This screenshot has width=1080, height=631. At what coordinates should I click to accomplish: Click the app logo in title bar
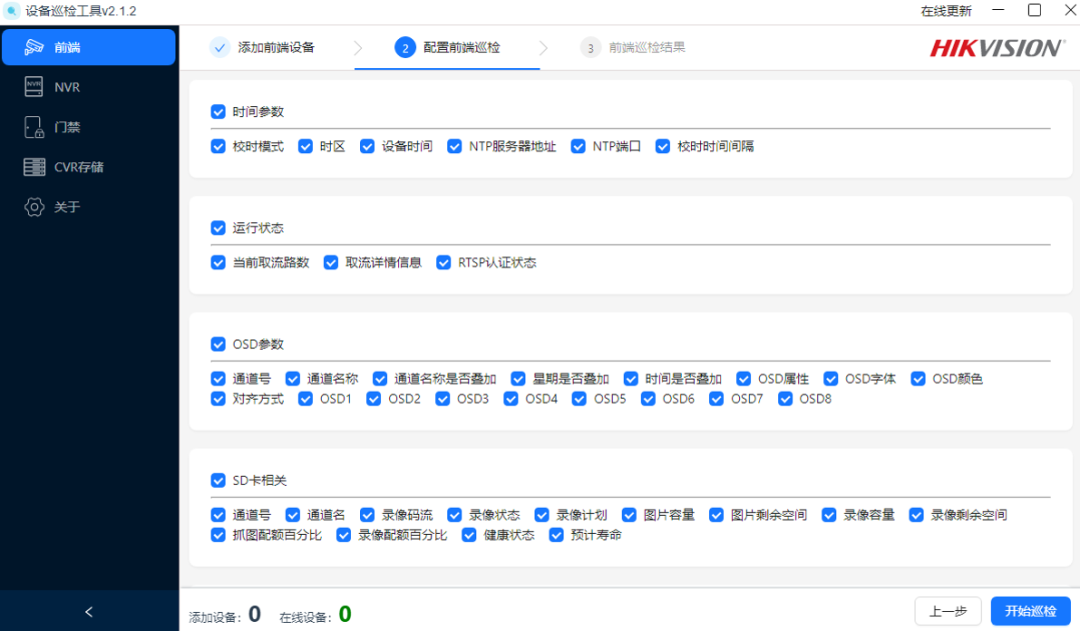(12, 11)
